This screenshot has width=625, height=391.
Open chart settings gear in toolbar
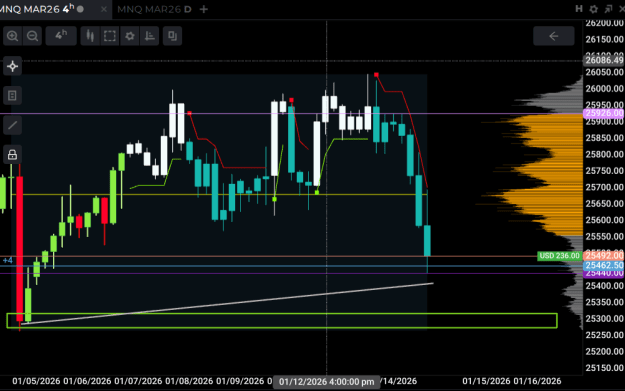(130, 36)
